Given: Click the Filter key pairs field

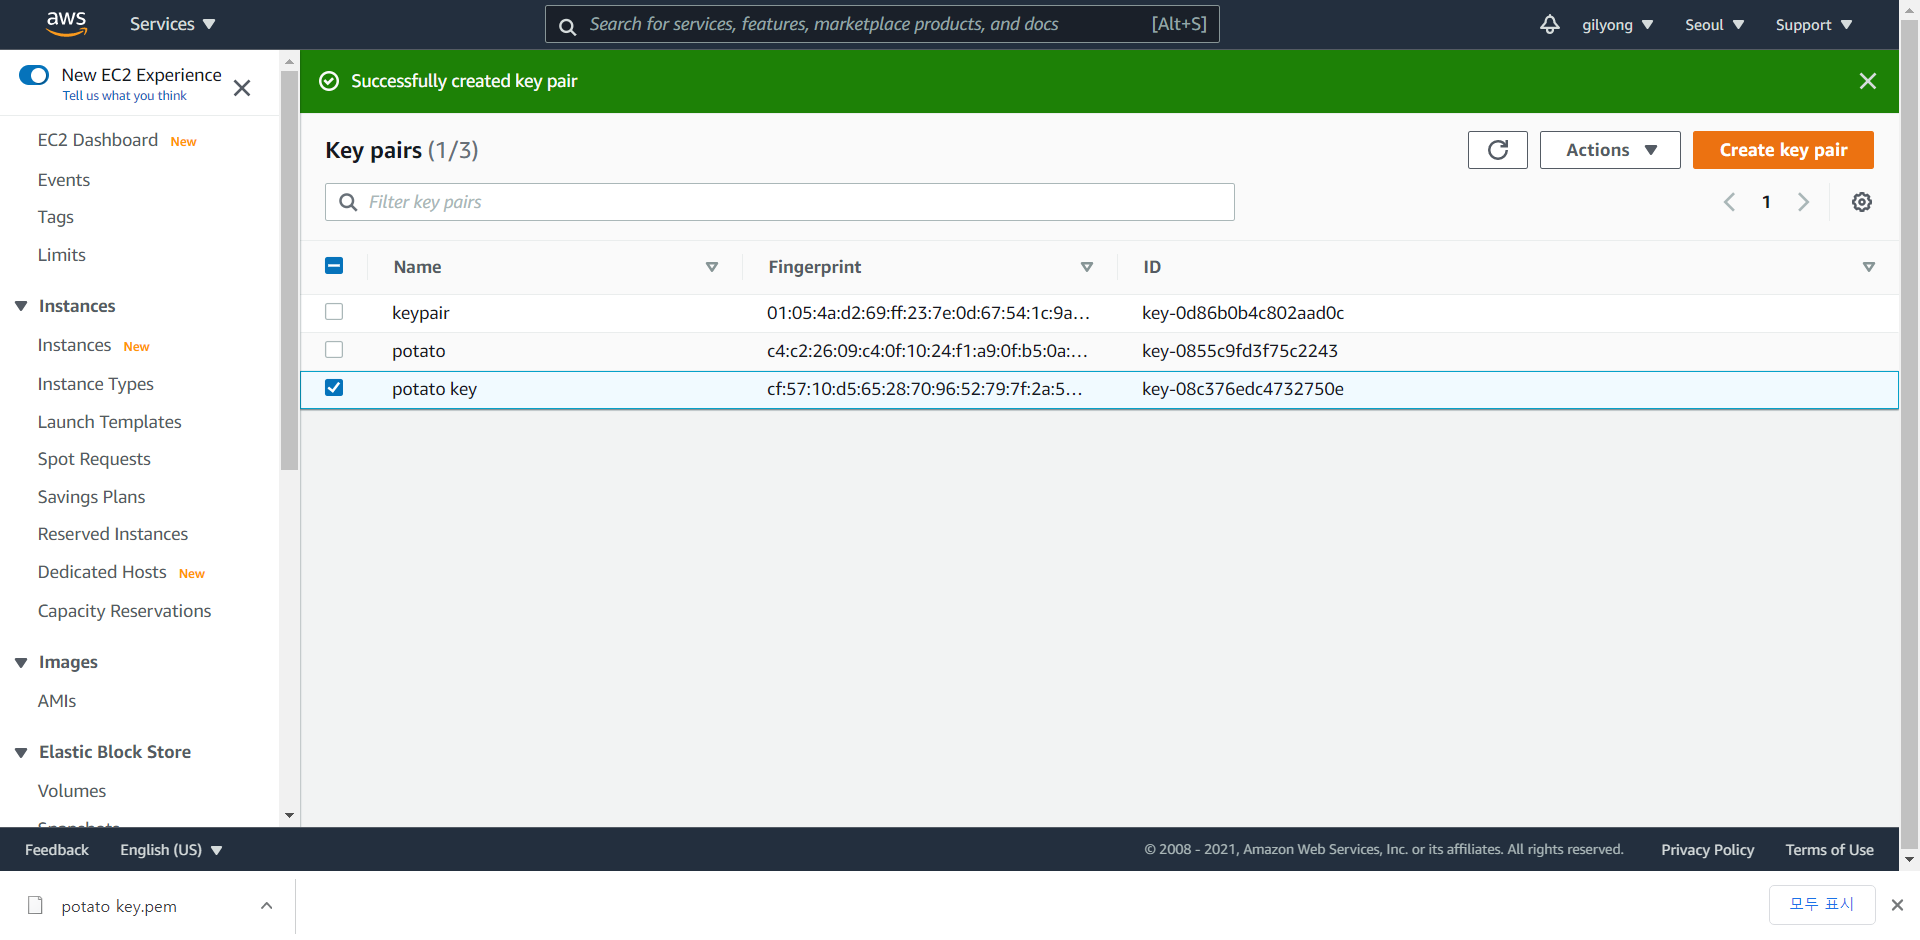Looking at the screenshot, I should click(780, 202).
